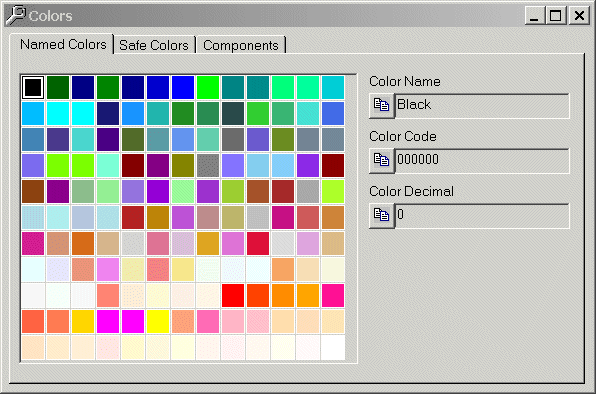Choose the pure red swatch
The width and height of the screenshot is (596, 394).
coord(233,295)
